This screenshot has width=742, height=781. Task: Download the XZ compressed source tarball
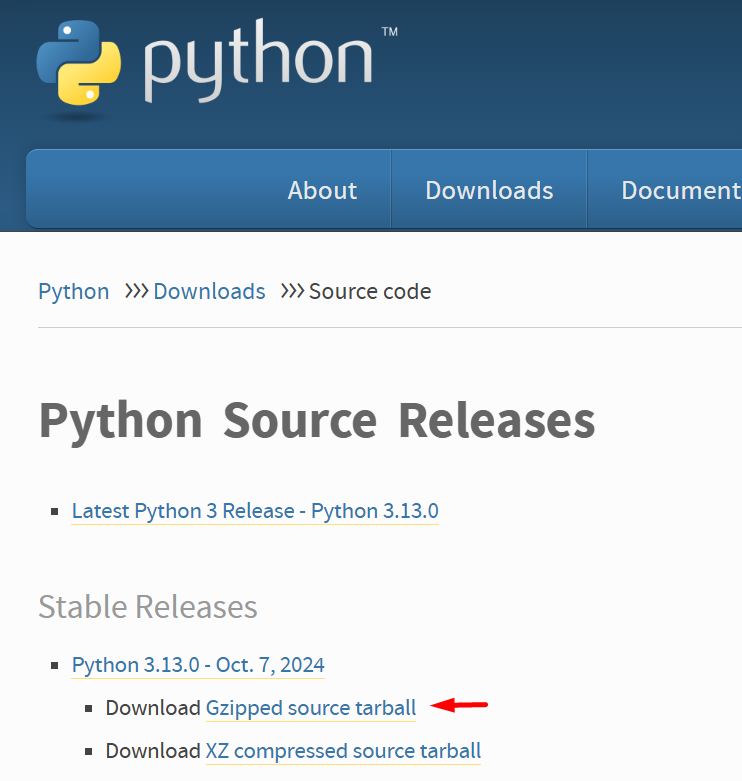tap(344, 751)
